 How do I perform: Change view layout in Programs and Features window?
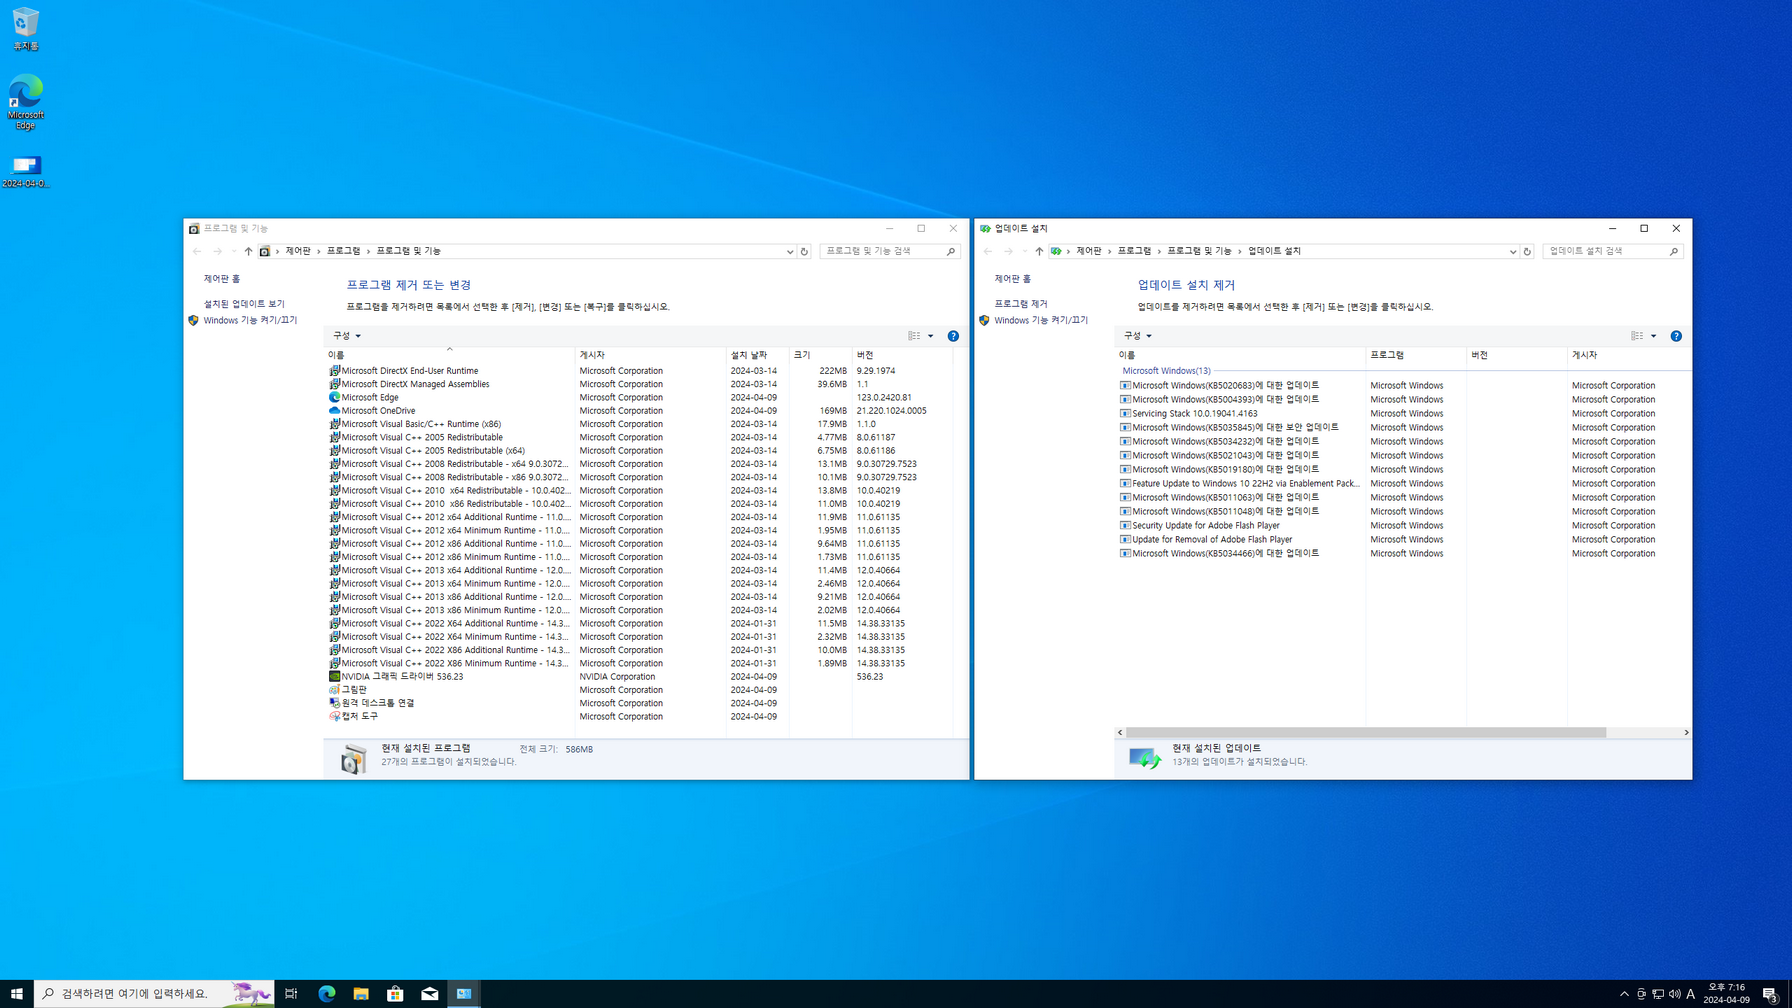(914, 336)
